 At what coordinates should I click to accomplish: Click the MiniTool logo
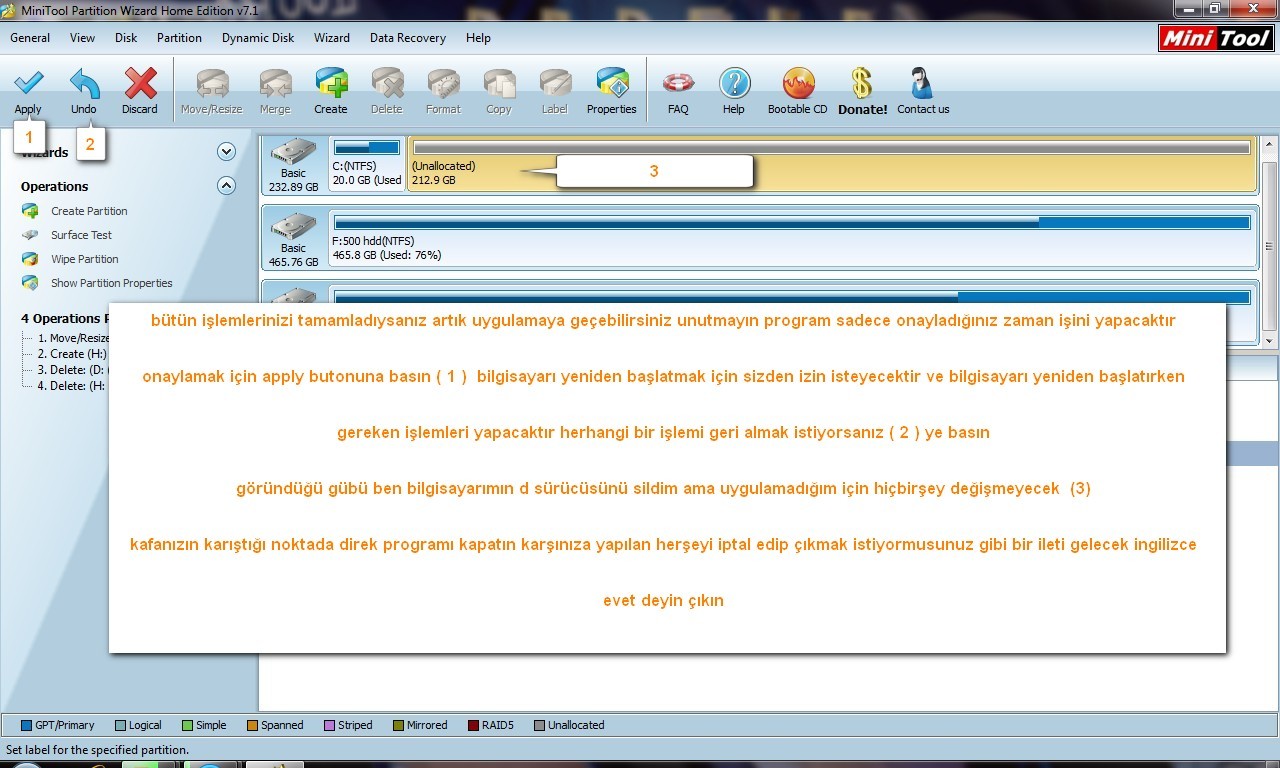[1215, 38]
